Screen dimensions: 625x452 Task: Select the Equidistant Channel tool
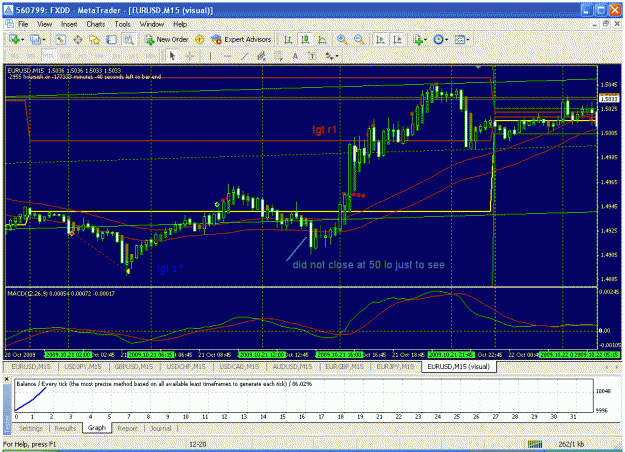(261, 56)
